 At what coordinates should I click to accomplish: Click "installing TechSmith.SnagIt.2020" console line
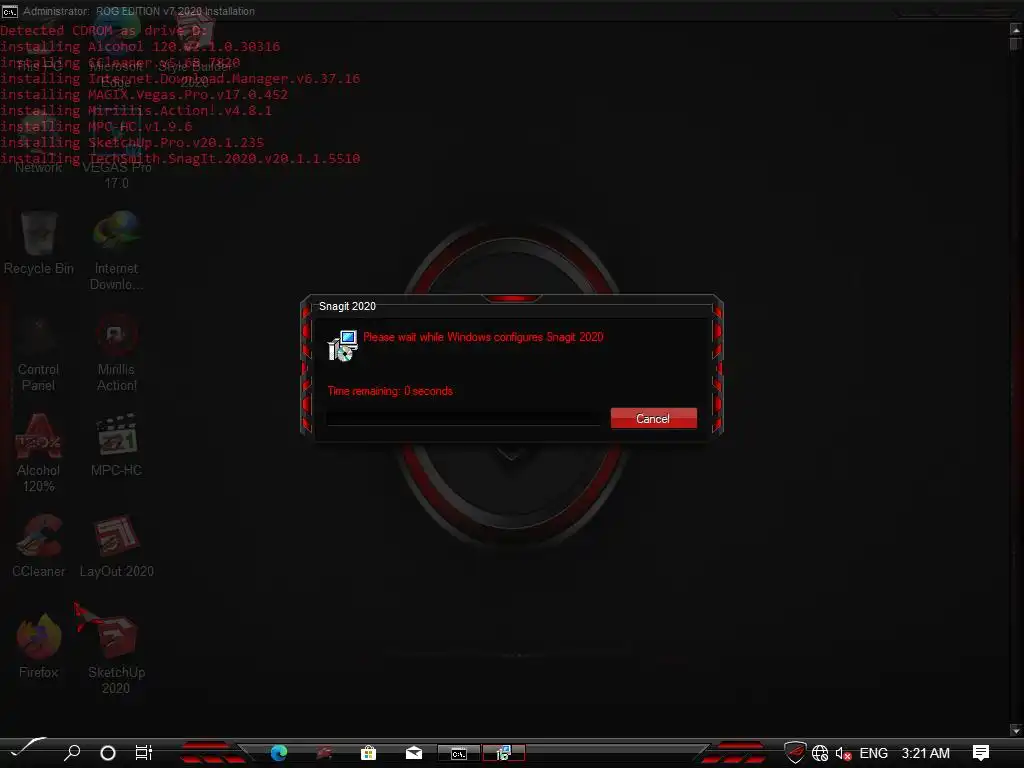click(180, 158)
